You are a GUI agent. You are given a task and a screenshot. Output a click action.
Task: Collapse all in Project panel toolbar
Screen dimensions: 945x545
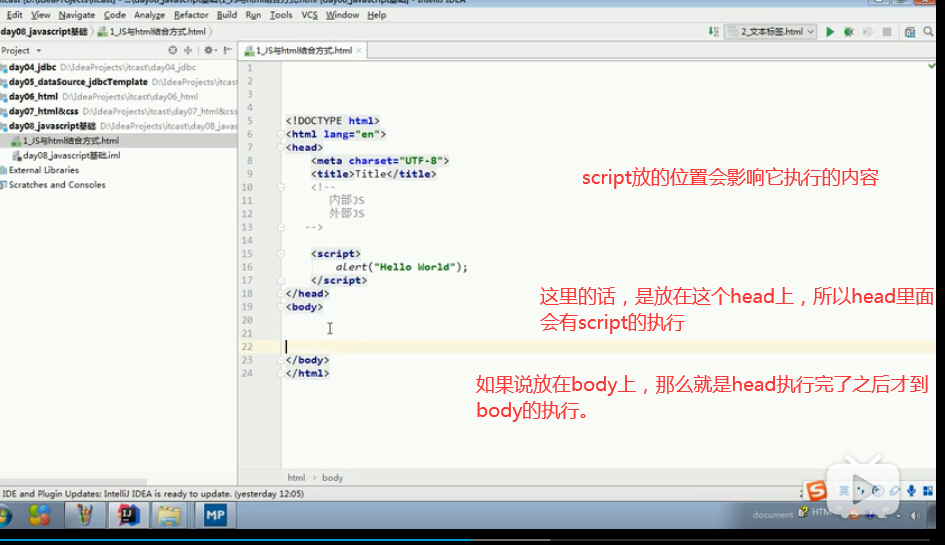[188, 51]
